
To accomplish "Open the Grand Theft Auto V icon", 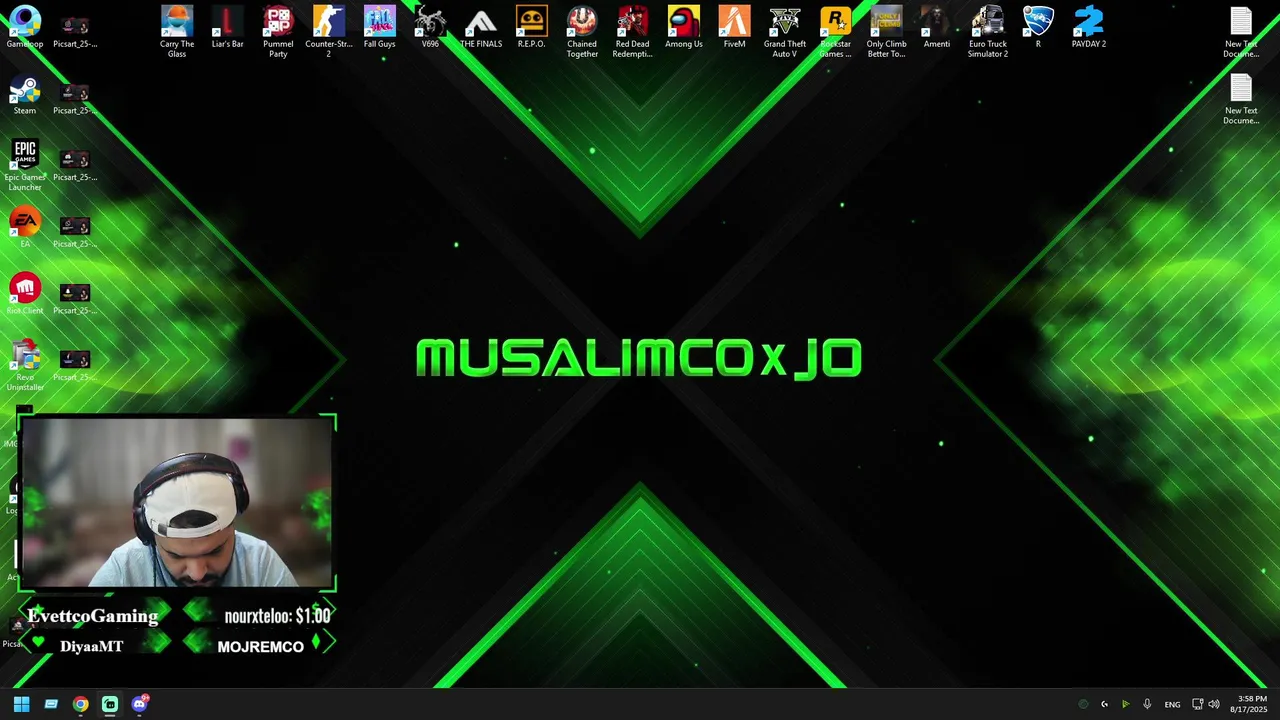I will tap(785, 32).
